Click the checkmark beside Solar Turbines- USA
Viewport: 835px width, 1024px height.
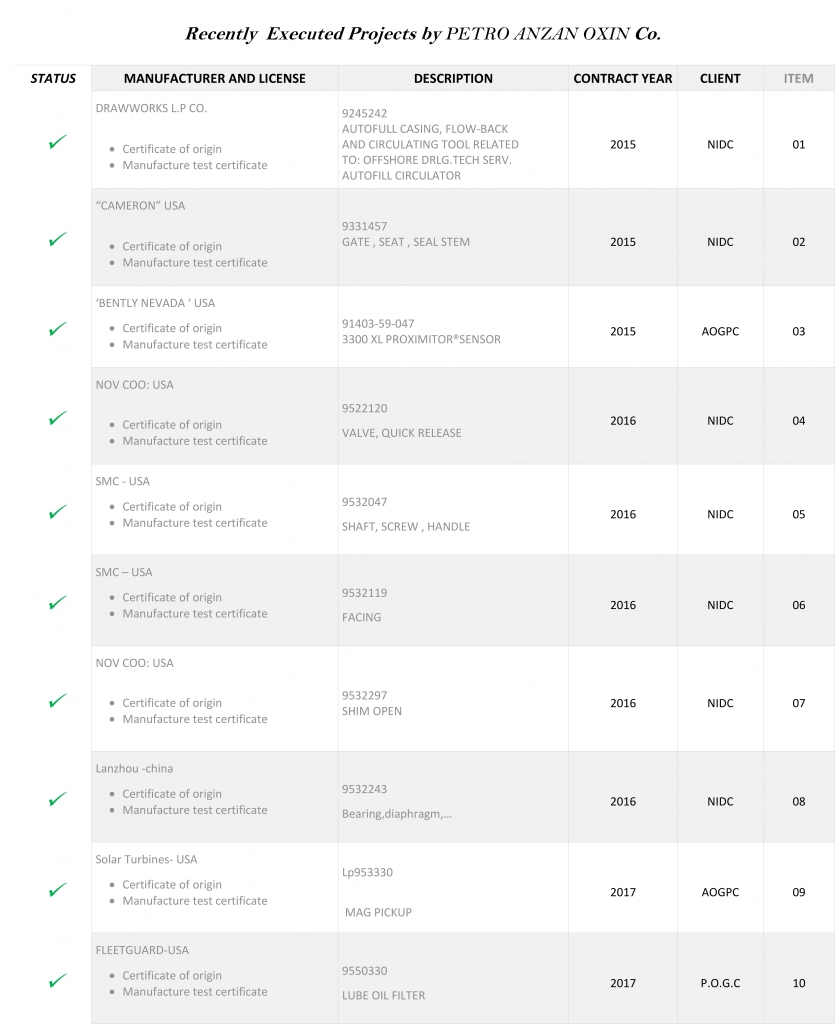(57, 890)
